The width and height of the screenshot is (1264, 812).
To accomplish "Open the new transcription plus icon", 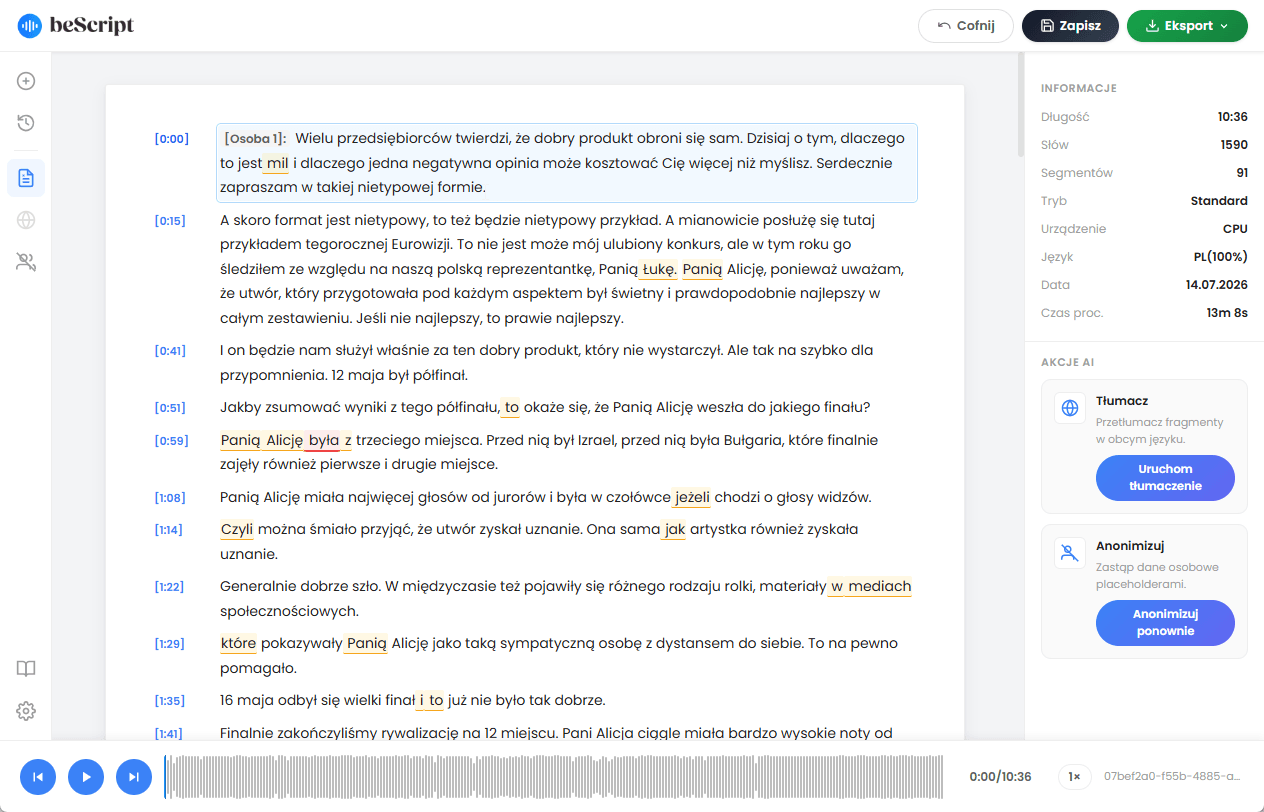I will click(26, 81).
